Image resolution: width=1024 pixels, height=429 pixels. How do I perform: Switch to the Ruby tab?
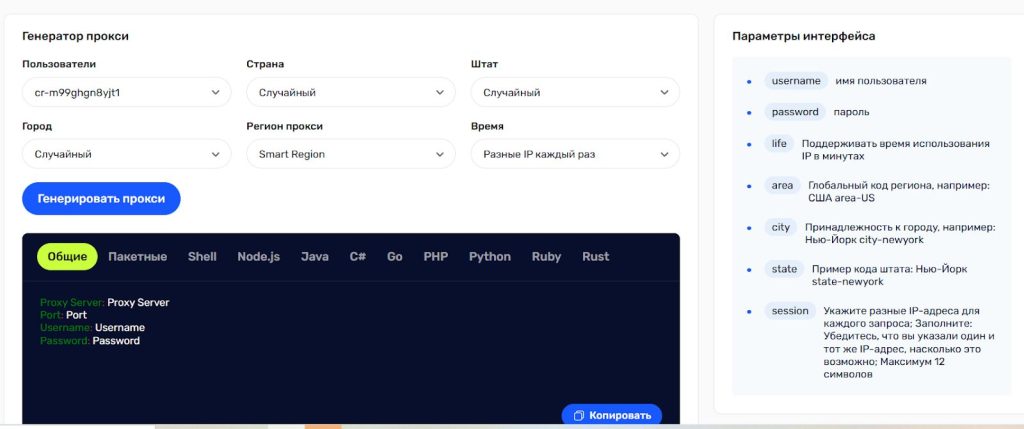pyautogui.click(x=546, y=257)
